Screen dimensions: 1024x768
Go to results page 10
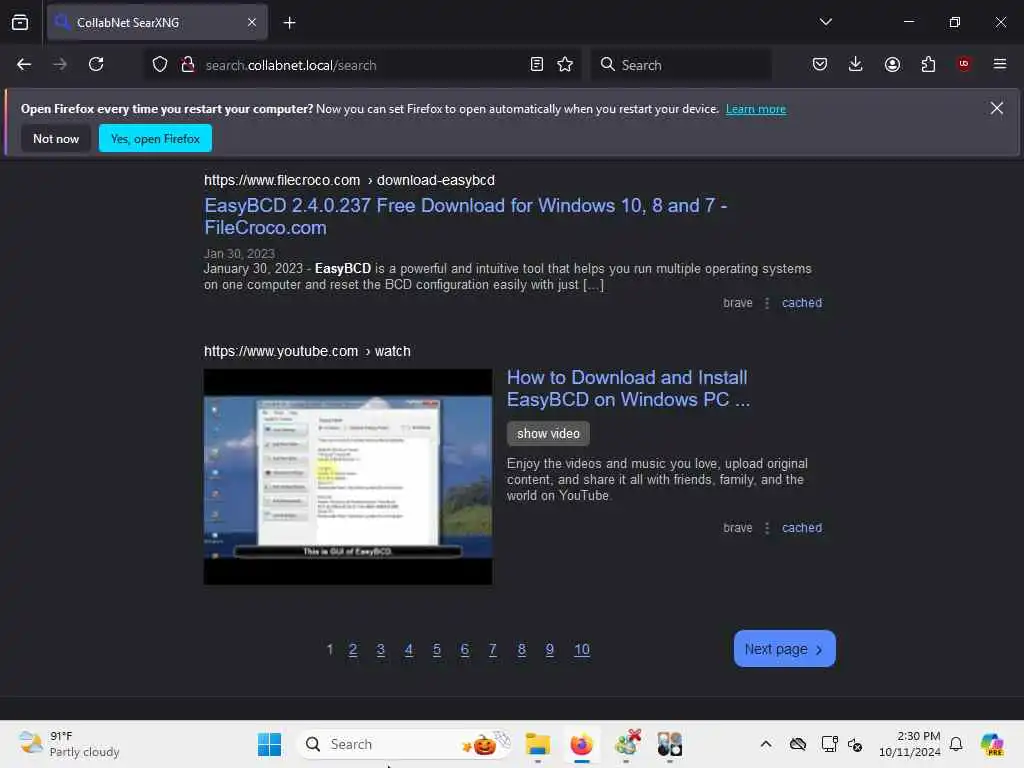(582, 649)
